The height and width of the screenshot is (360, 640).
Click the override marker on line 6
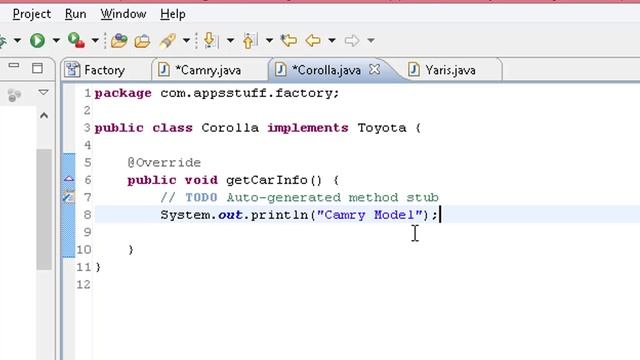point(69,179)
